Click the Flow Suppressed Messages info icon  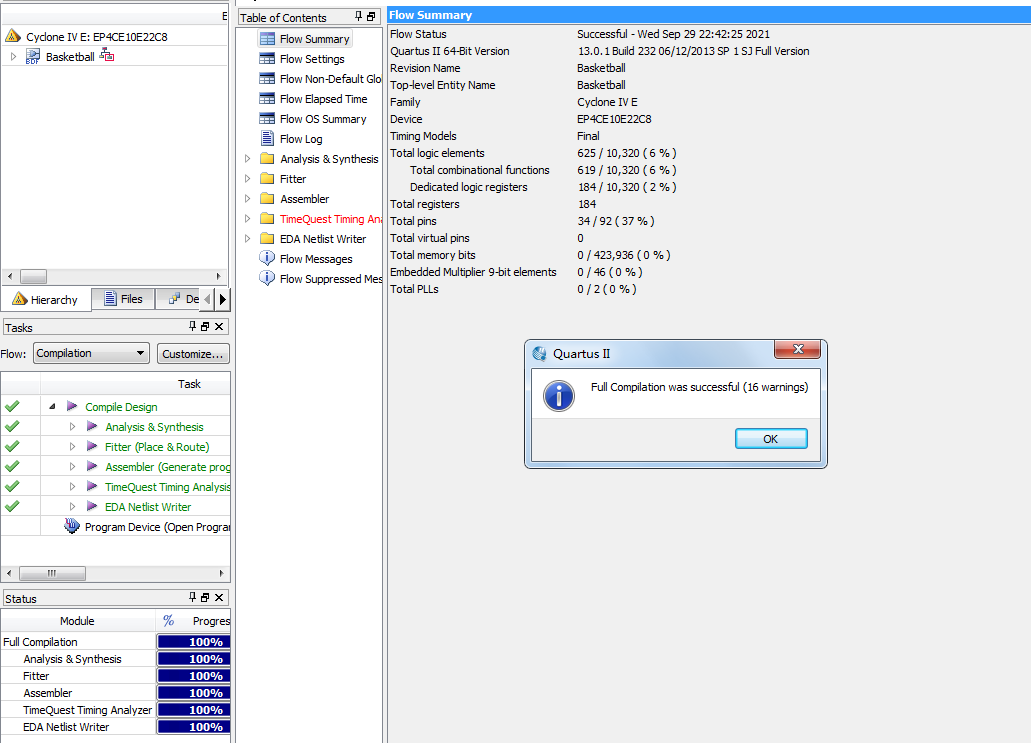(267, 279)
